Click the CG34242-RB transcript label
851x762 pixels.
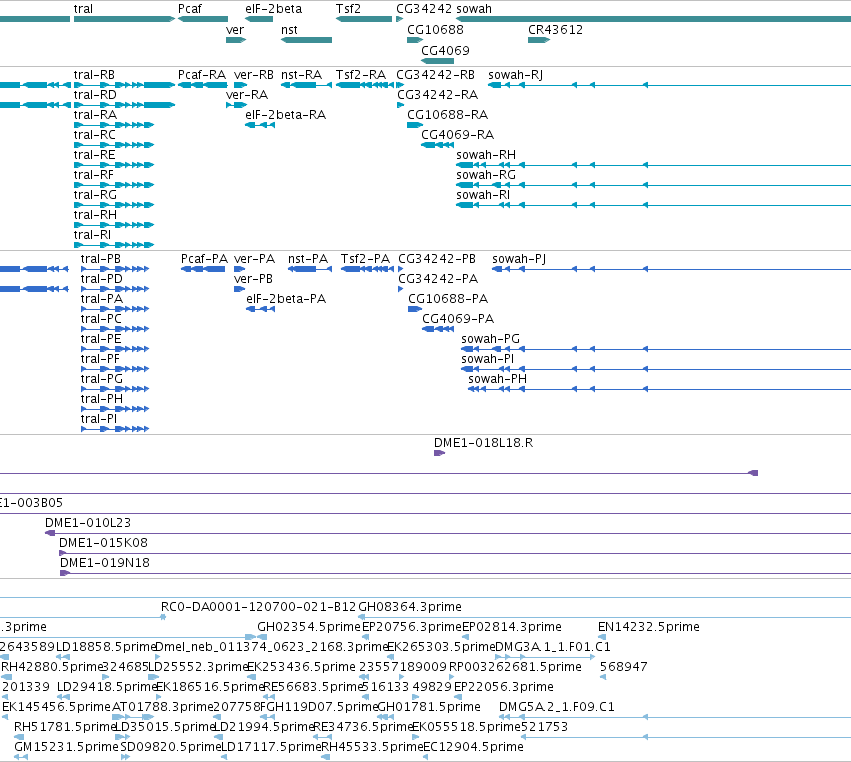pyautogui.click(x=435, y=75)
